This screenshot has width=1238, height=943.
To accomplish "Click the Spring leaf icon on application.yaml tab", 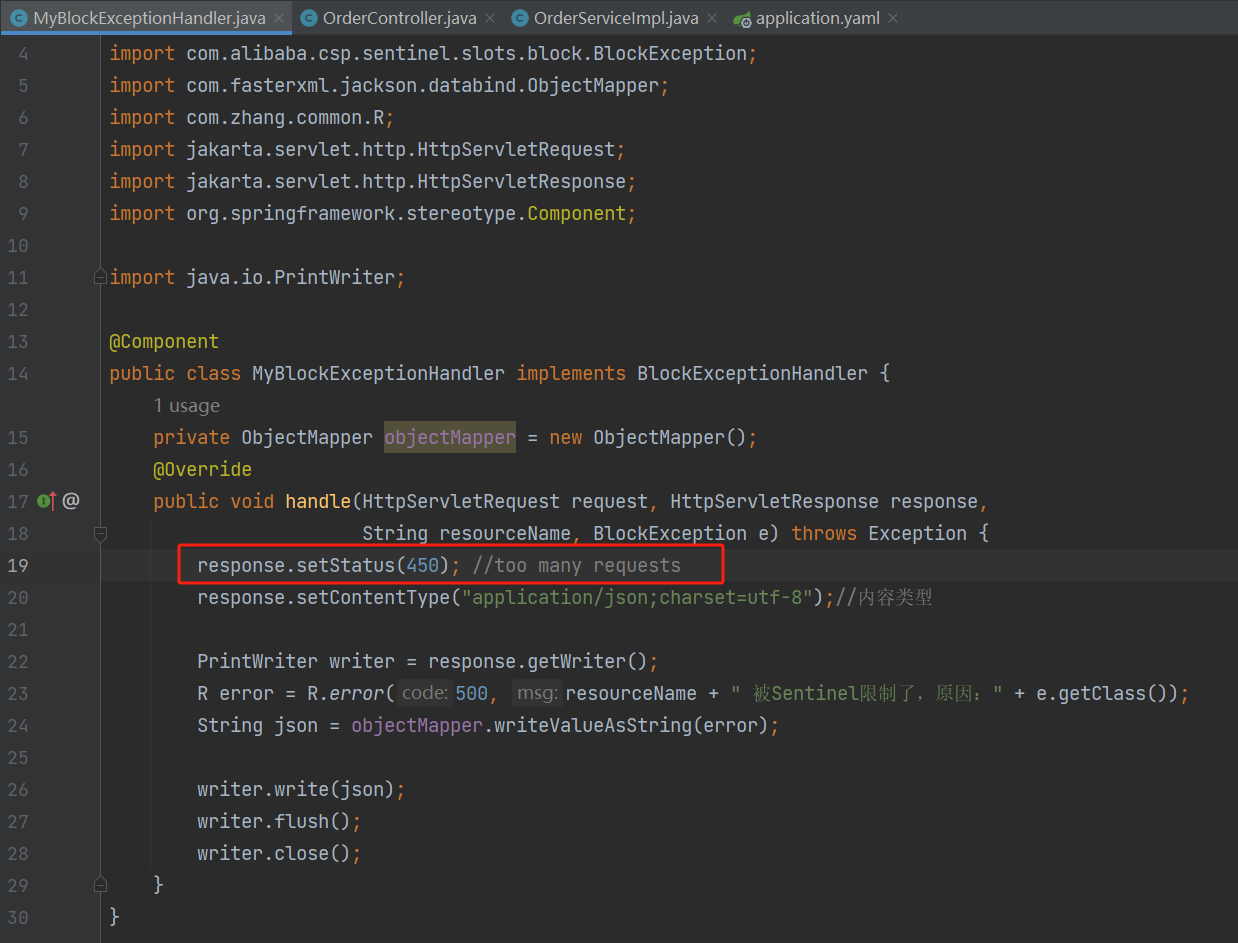I will click(741, 18).
